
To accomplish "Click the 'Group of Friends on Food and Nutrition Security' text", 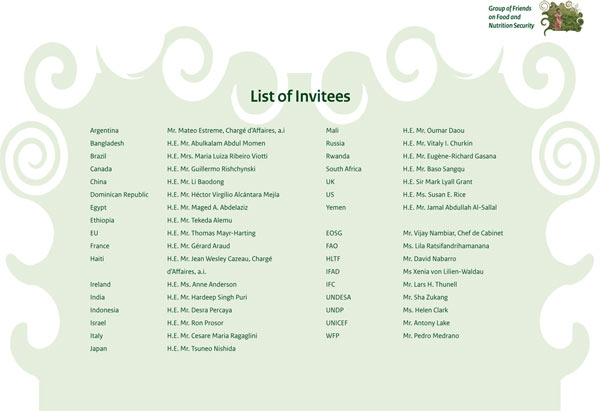I will [511, 17].
